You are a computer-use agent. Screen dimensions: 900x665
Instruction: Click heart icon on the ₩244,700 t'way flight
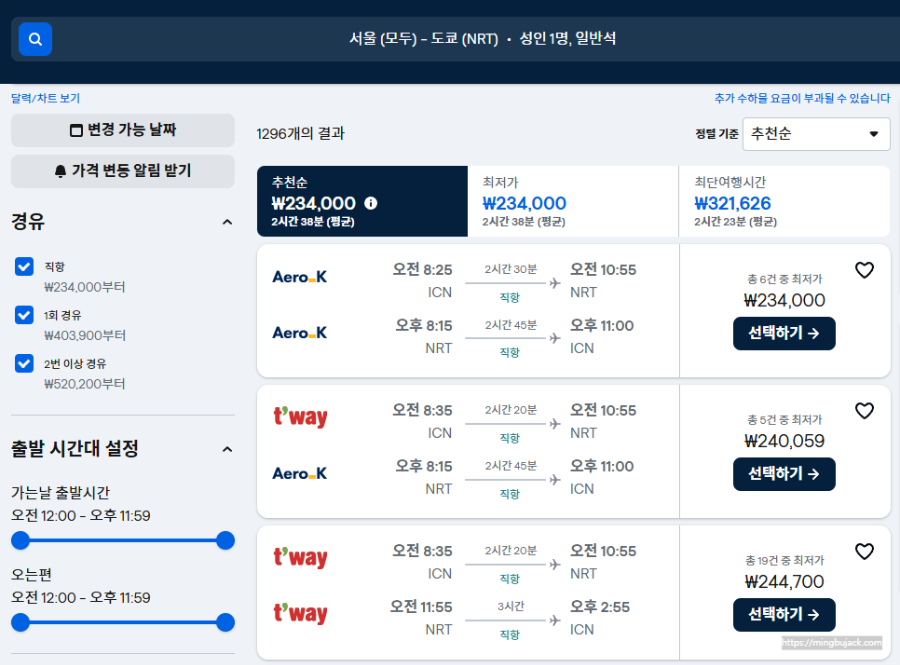(864, 551)
